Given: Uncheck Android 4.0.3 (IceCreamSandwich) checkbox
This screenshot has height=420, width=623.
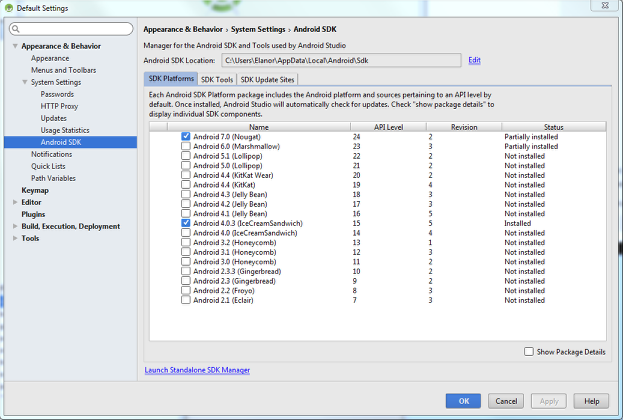Looking at the screenshot, I should click(x=186, y=223).
